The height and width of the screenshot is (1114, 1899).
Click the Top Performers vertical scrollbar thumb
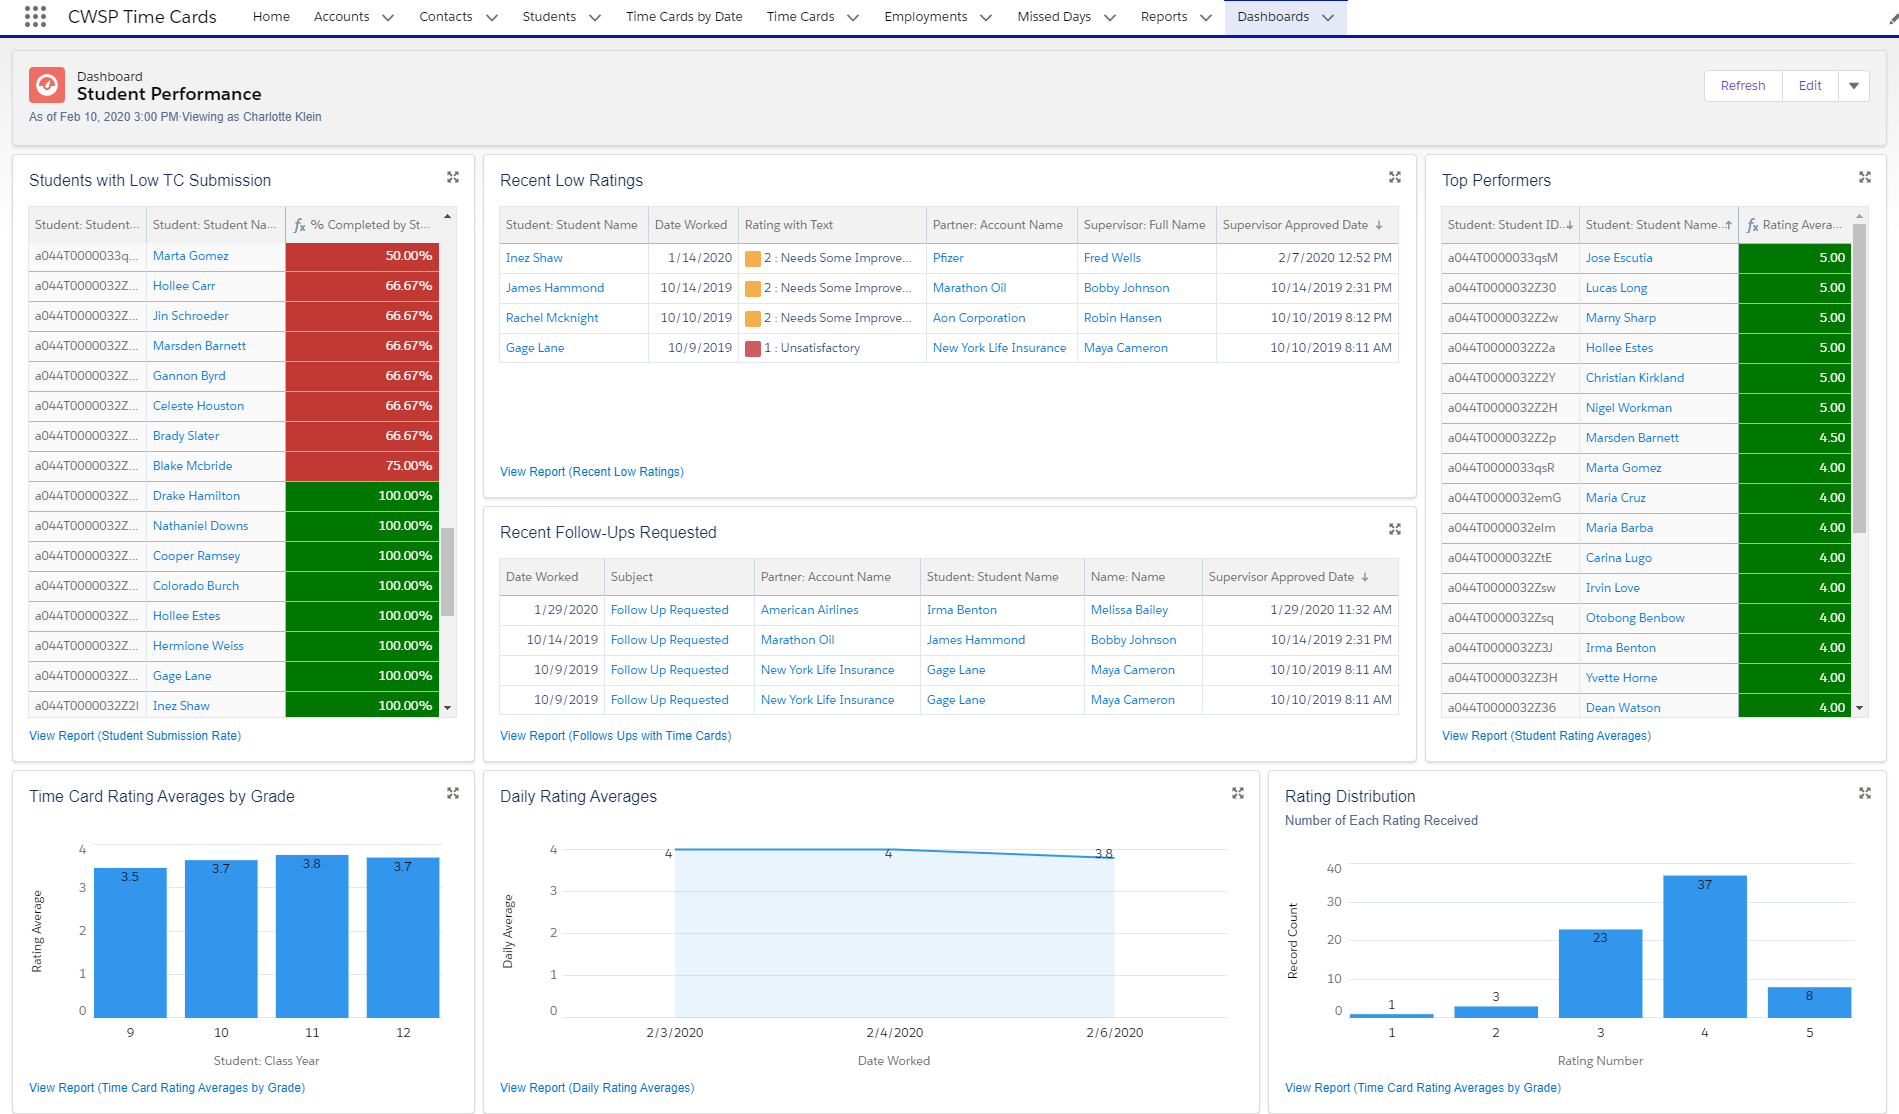click(1860, 378)
